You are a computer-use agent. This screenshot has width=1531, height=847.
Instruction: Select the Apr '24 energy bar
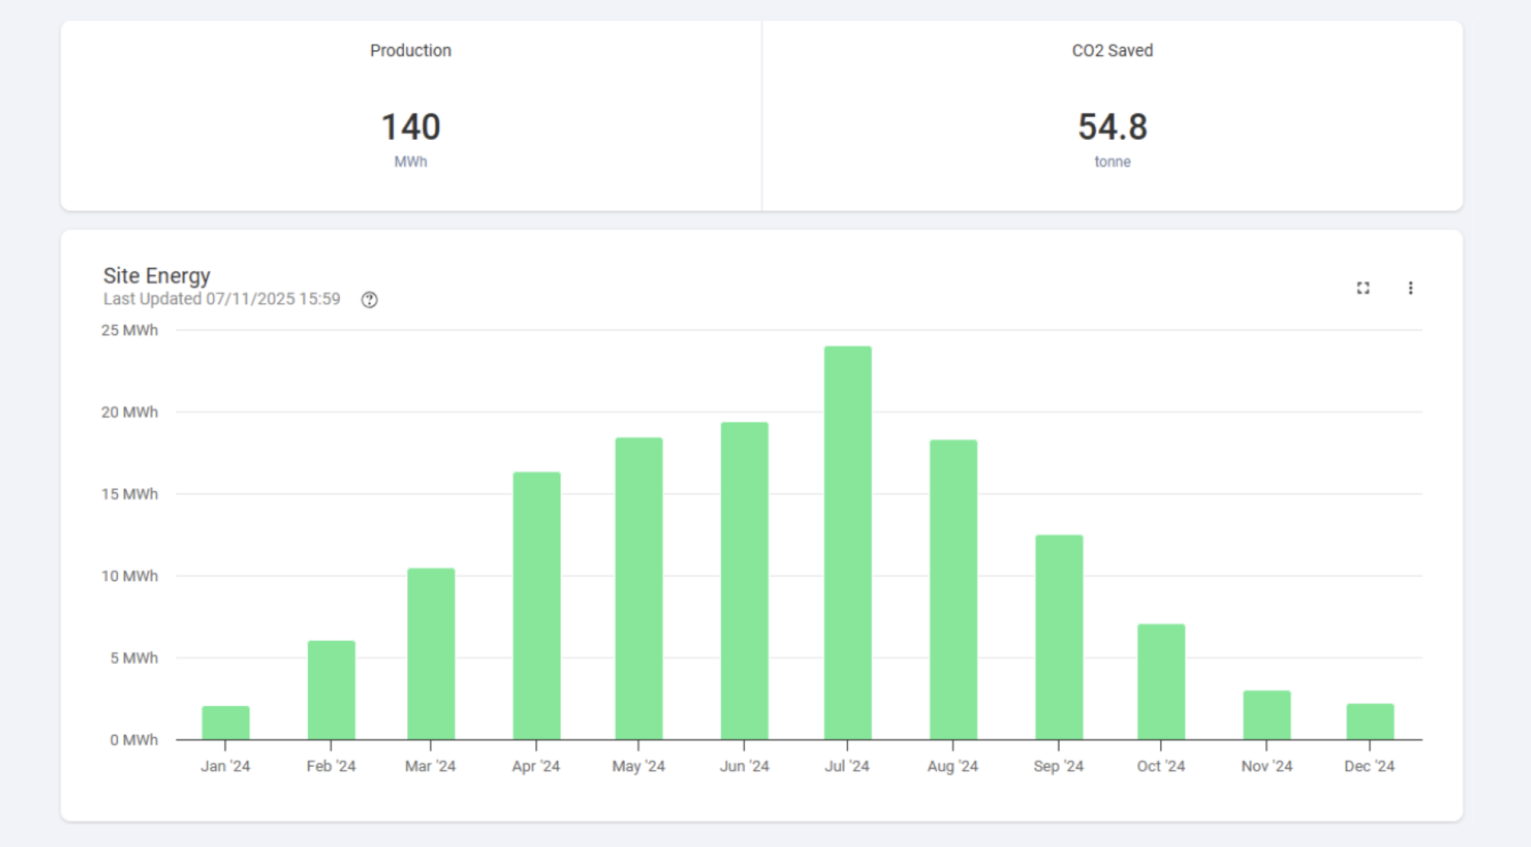[x=536, y=606]
